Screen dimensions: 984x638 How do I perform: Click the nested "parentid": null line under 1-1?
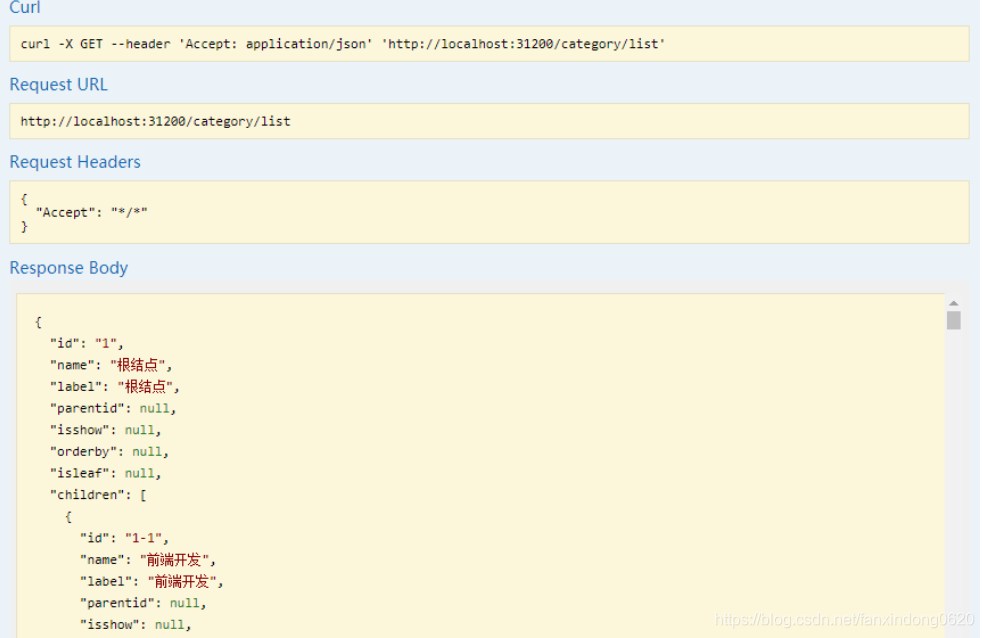tap(143, 603)
